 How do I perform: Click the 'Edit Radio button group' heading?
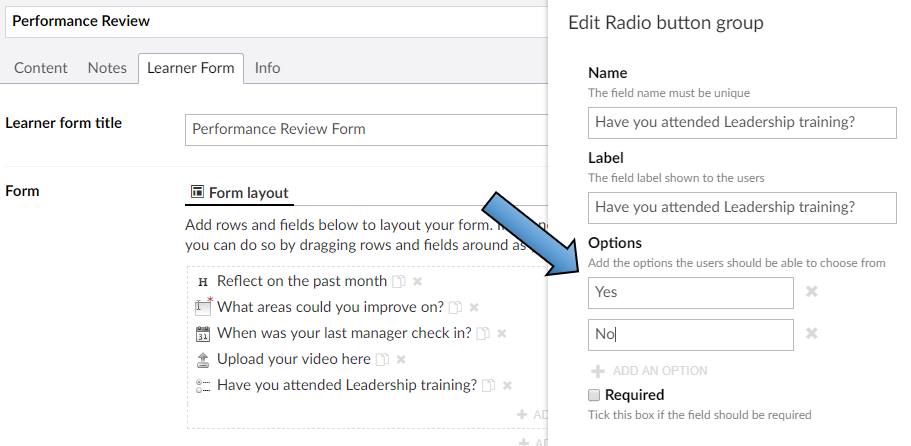click(x=665, y=23)
